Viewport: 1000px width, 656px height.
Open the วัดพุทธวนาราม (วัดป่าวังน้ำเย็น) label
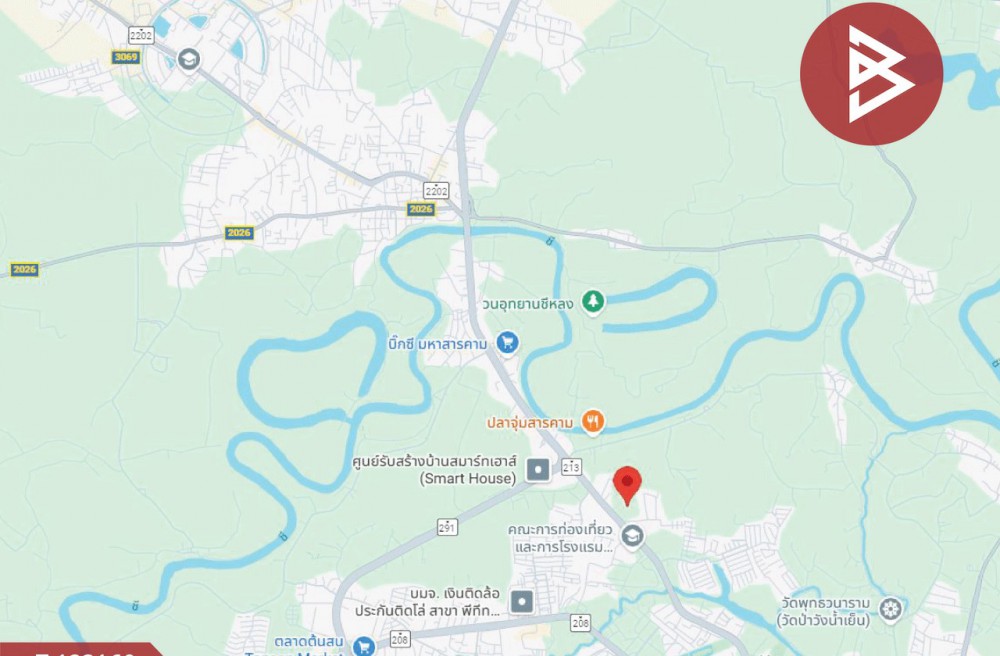(825, 611)
